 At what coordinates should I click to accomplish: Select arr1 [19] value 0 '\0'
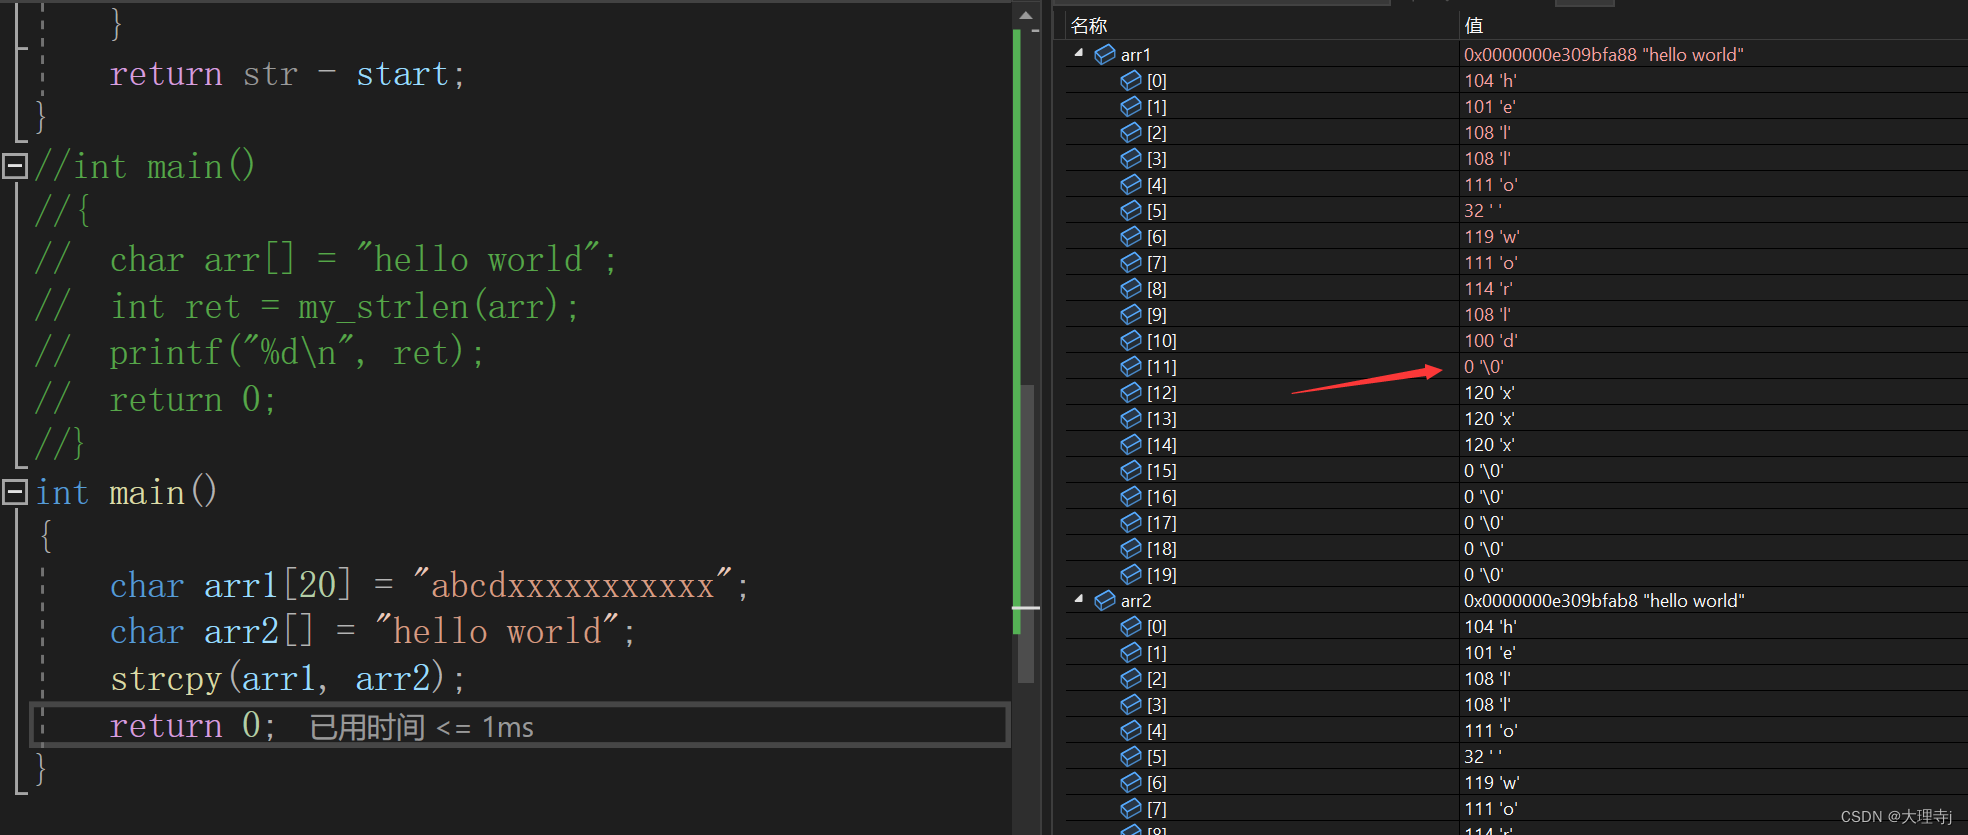[1484, 575]
